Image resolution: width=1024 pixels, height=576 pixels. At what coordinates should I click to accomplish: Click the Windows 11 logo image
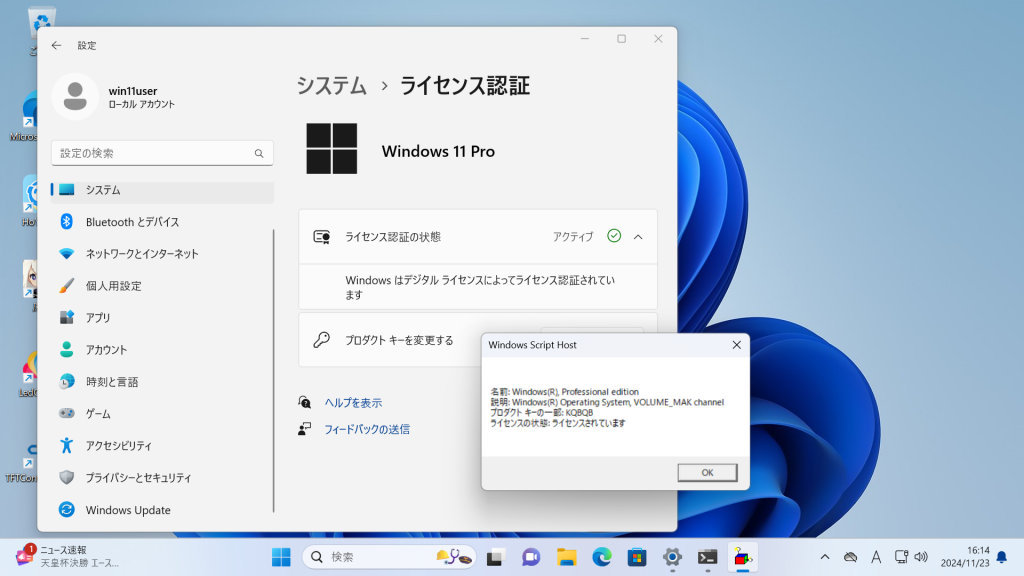(332, 149)
